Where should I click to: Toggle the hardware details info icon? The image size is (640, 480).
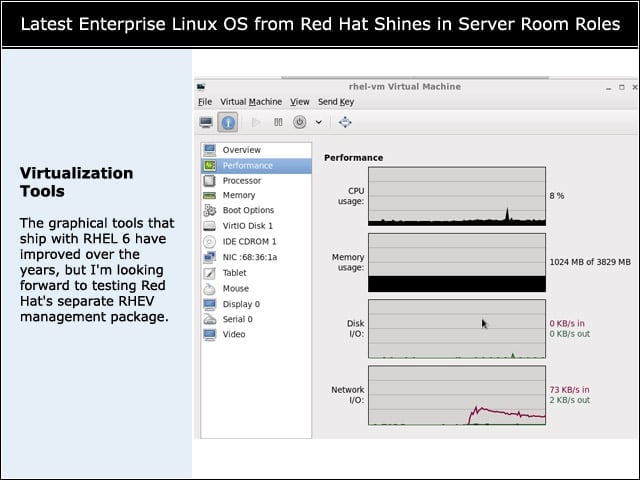point(228,122)
